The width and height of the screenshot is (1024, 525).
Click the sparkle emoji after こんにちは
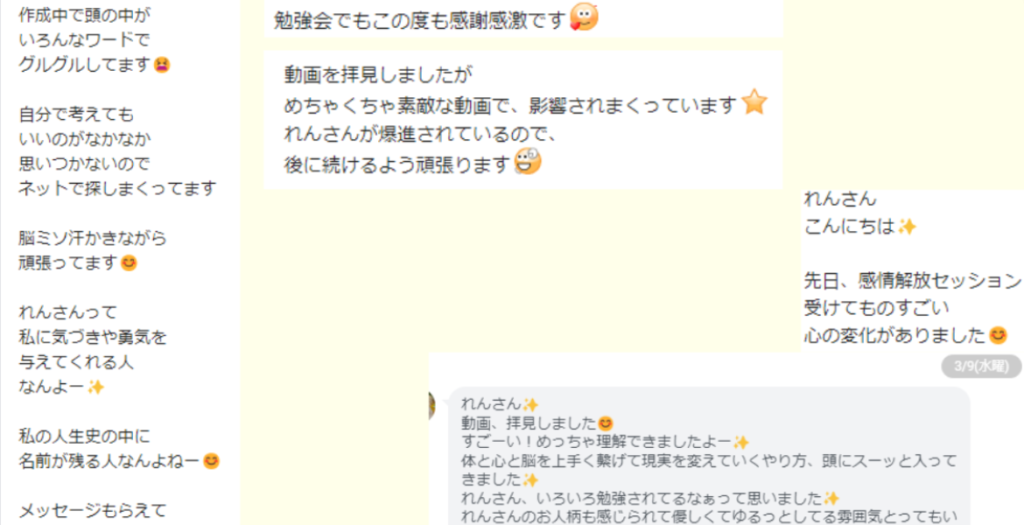(906, 227)
